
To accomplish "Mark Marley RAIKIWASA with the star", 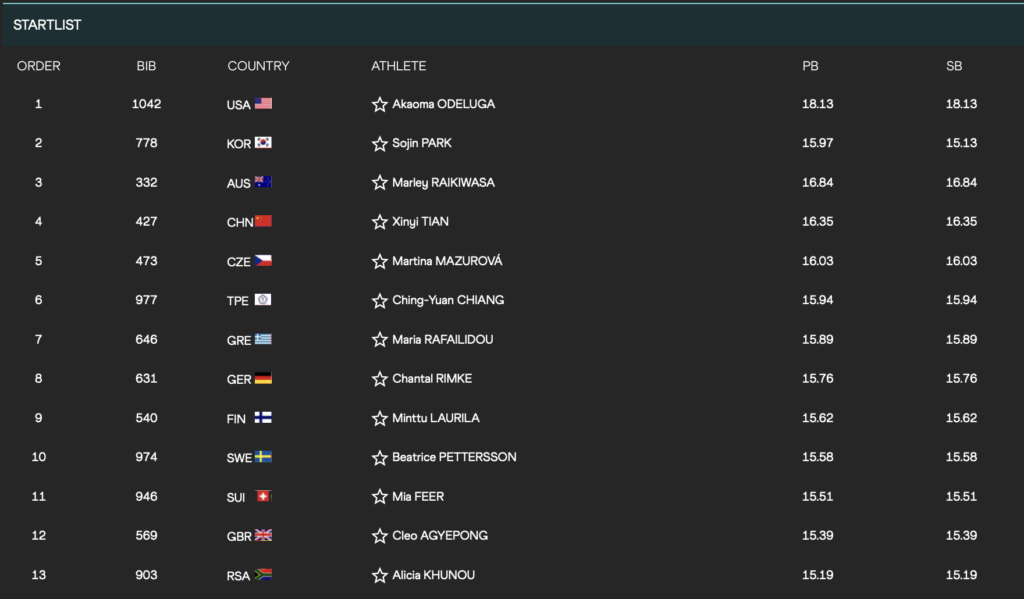I will (380, 183).
